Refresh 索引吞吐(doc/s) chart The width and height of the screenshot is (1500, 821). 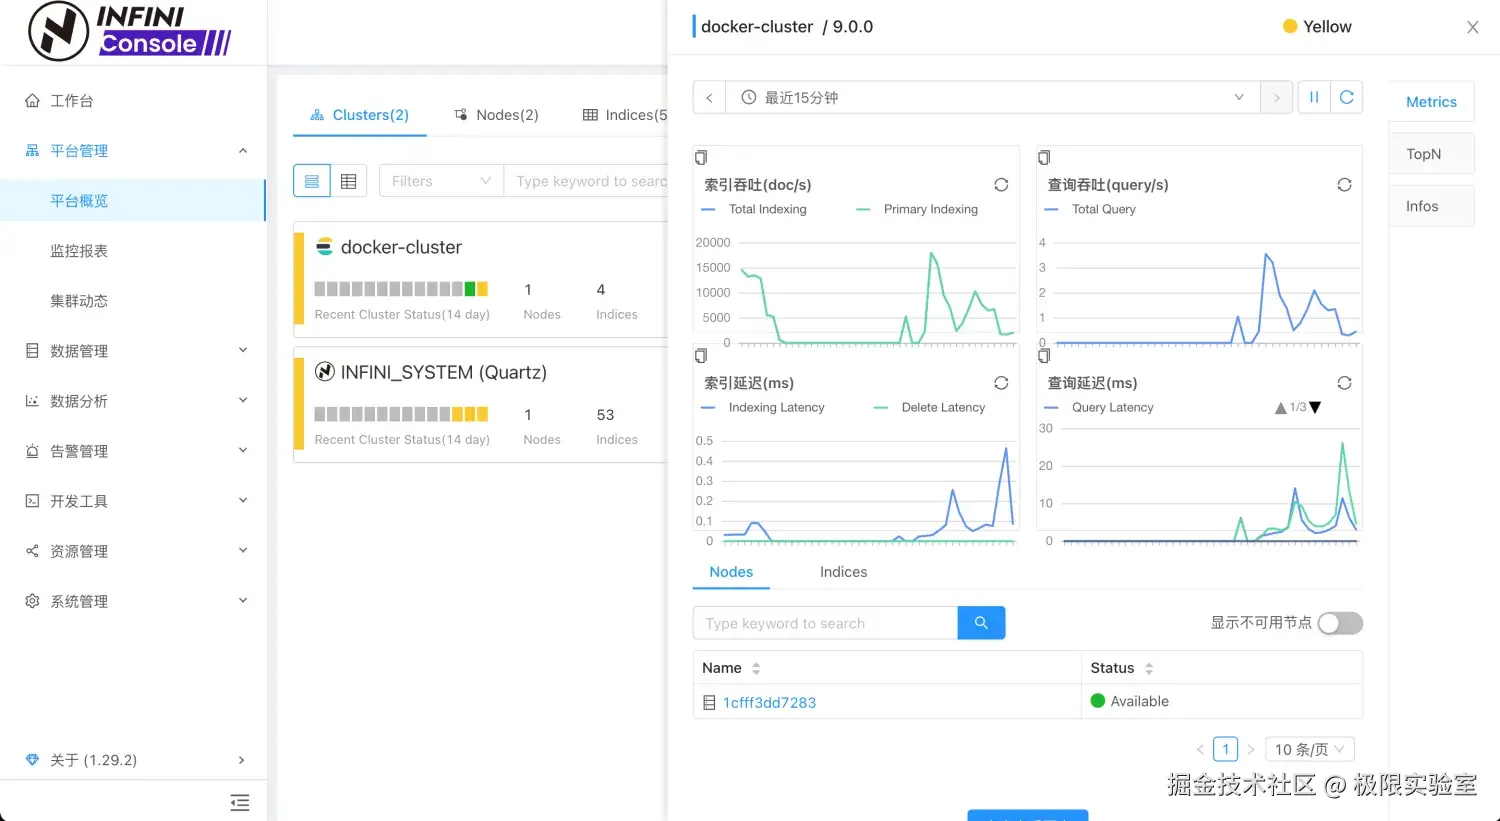pos(1001,185)
